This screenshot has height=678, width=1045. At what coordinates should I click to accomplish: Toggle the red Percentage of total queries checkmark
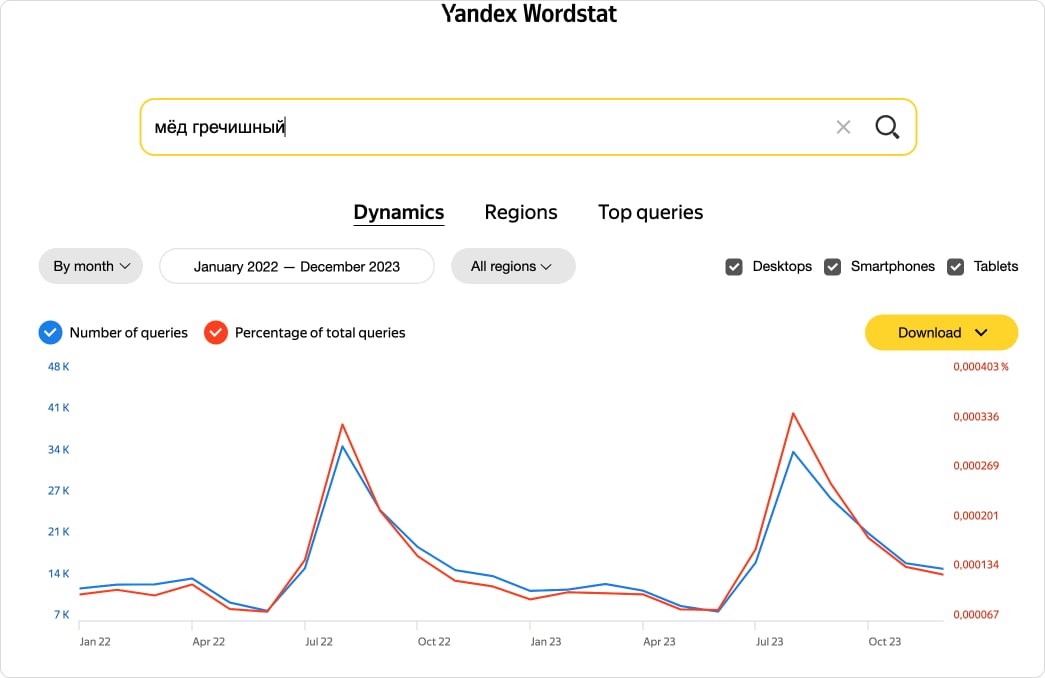(x=216, y=333)
